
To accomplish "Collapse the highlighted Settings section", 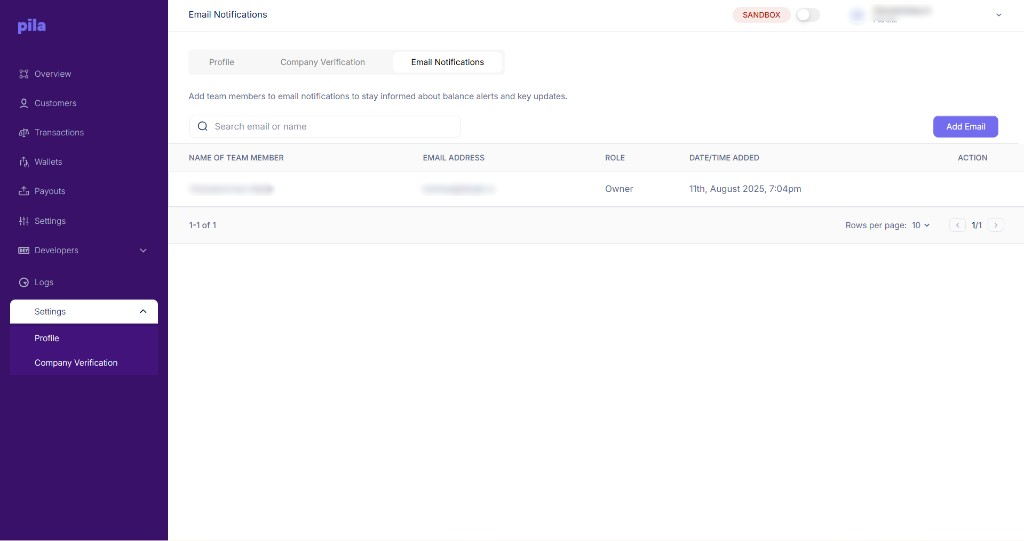I will (x=84, y=312).
